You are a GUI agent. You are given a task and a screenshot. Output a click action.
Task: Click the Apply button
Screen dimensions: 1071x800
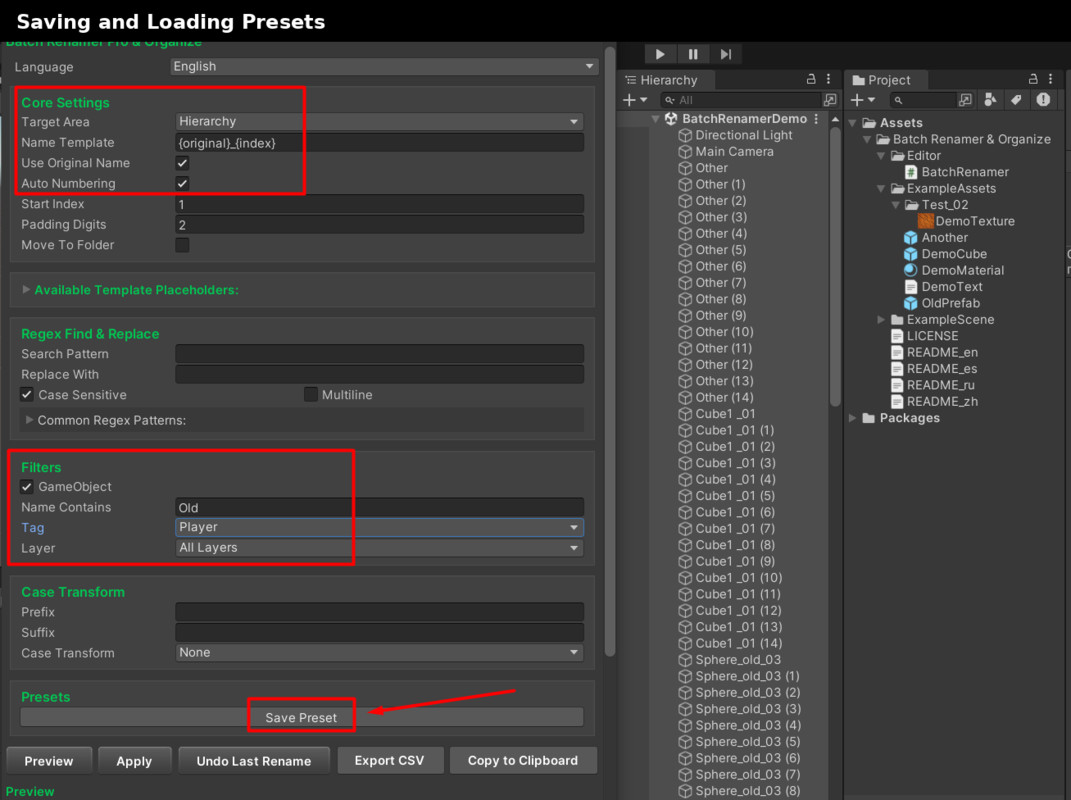pyautogui.click(x=134, y=761)
